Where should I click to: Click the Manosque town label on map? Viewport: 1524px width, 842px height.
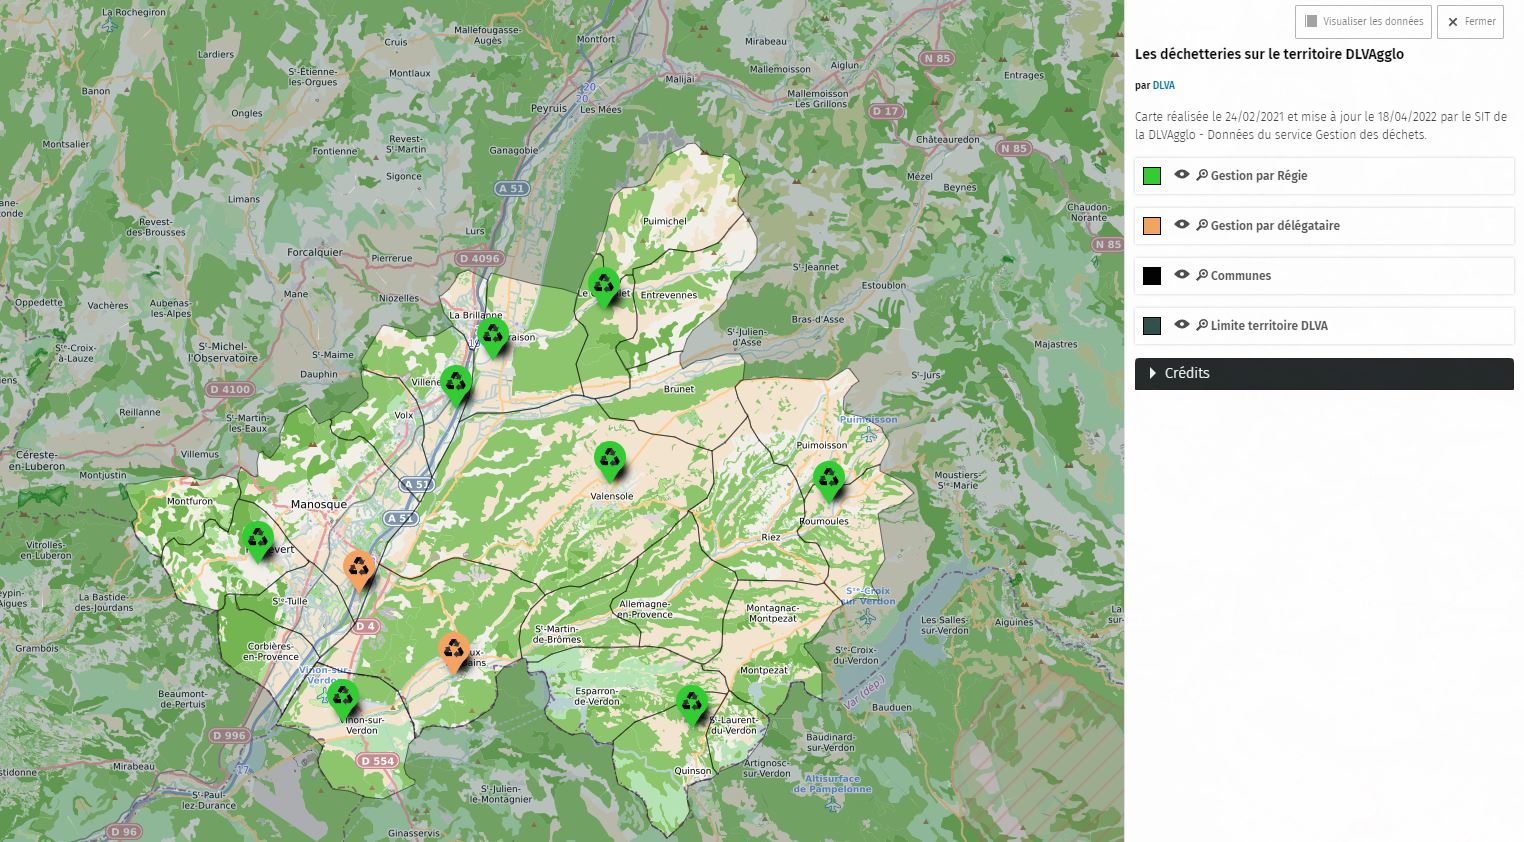(319, 505)
